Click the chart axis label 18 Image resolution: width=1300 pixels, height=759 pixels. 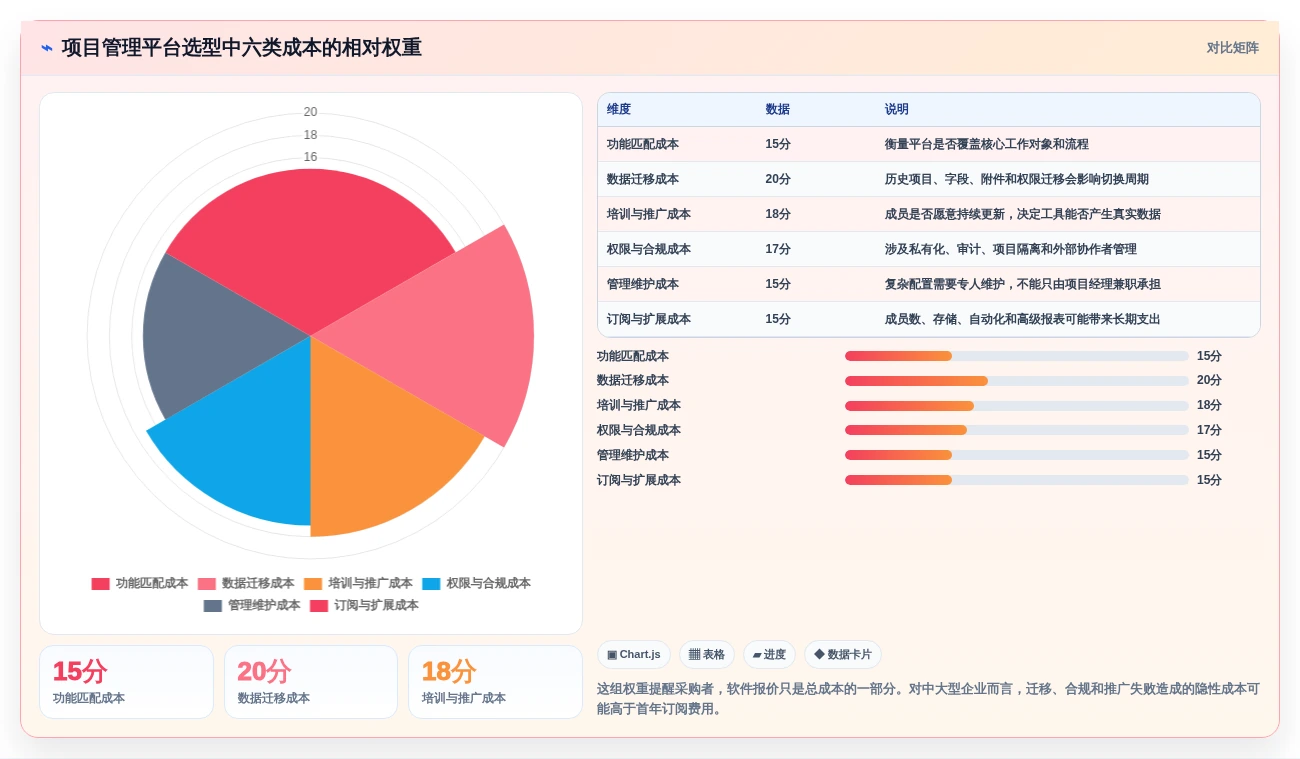point(311,135)
